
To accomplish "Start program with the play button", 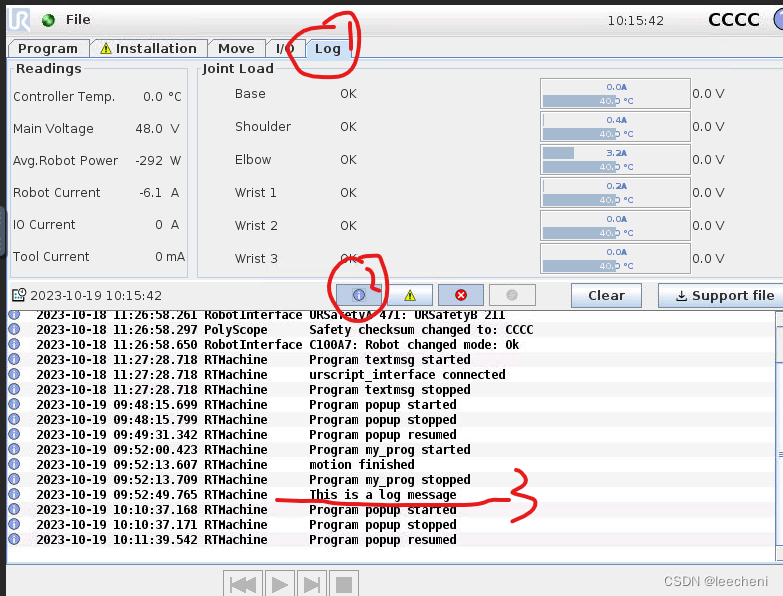I will click(280, 584).
